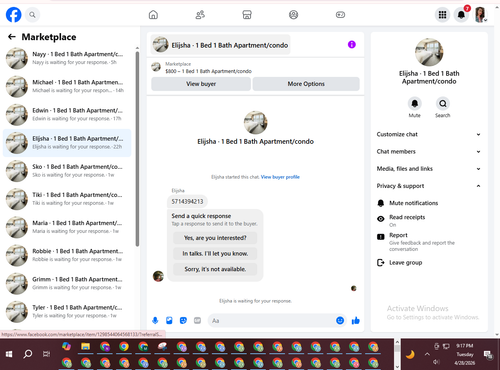The height and width of the screenshot is (370, 500).
Task: Go to Home via house icon
Action: [x=153, y=15]
